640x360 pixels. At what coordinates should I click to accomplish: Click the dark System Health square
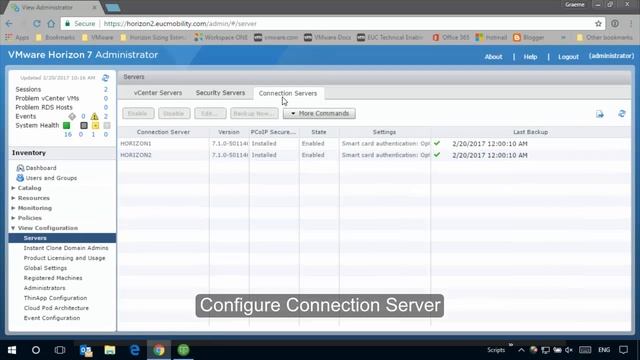coord(84,125)
